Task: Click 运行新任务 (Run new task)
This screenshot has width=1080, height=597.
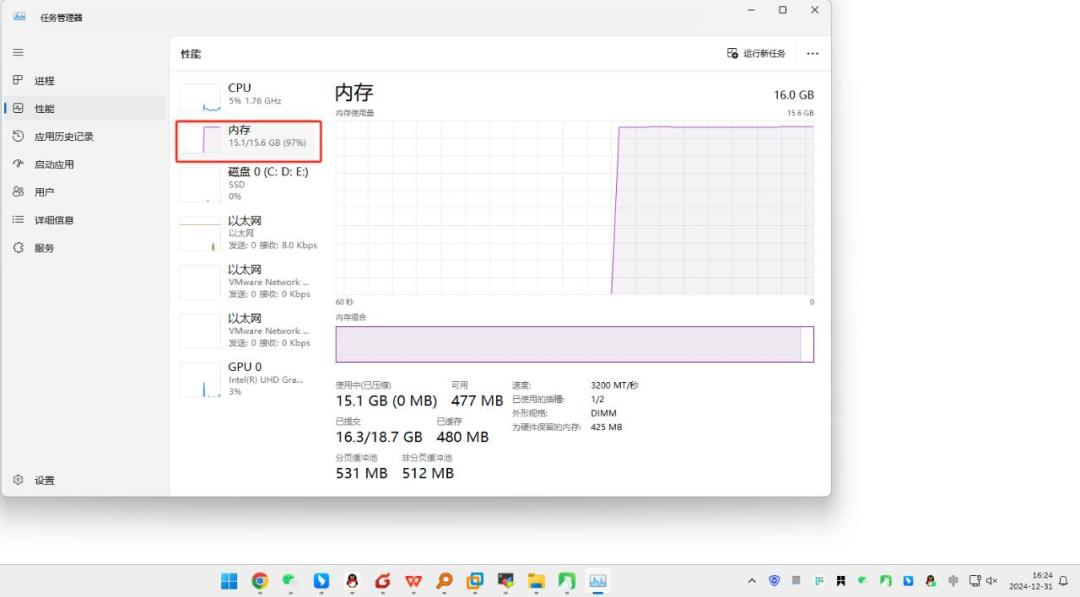Action: coord(756,53)
